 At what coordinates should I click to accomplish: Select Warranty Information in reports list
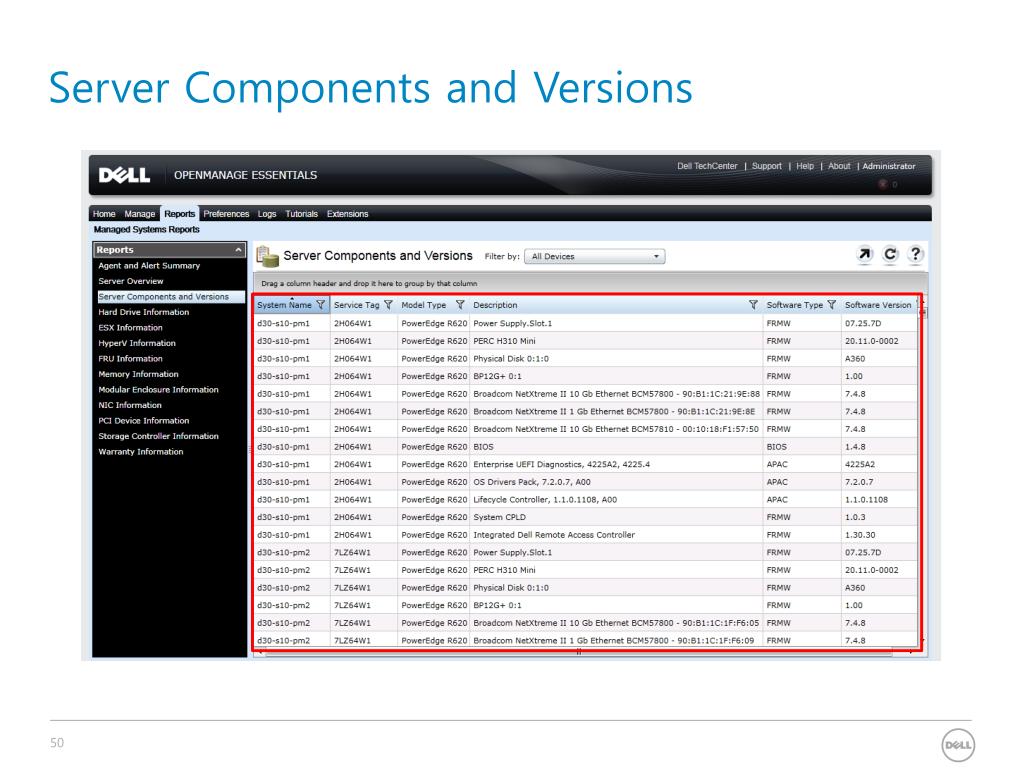141,452
